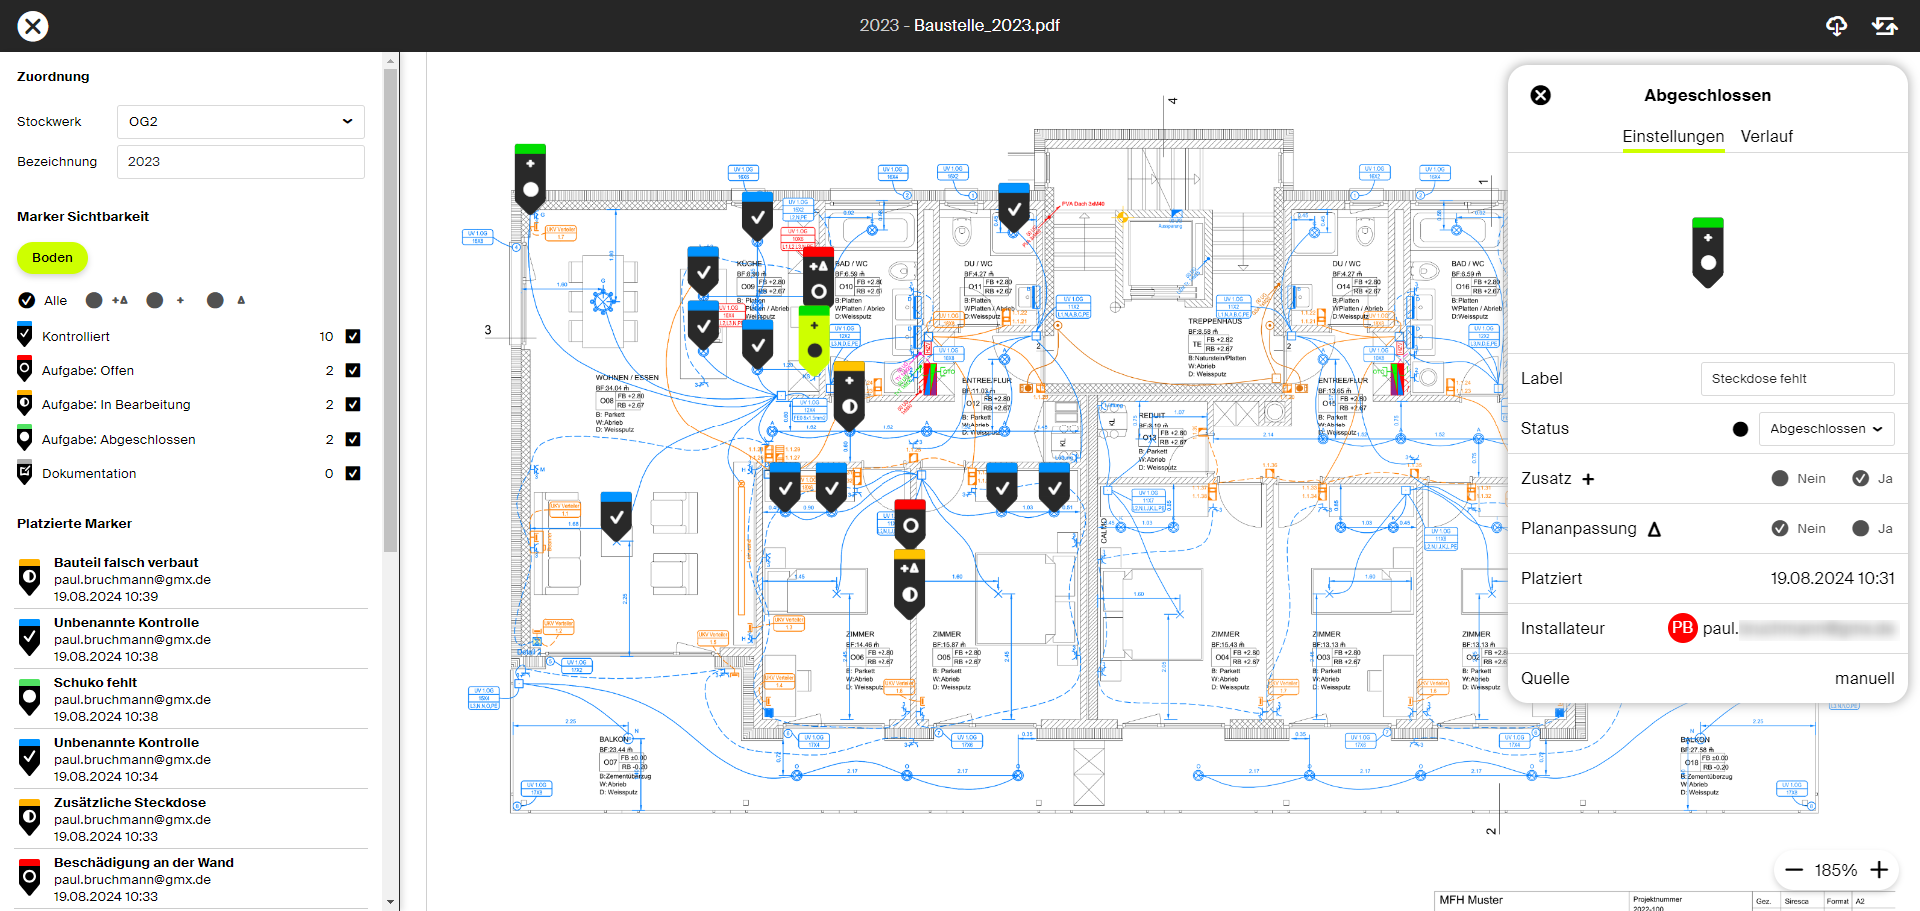Set Zusatz to Nein
The image size is (1920, 911).
tap(1780, 479)
